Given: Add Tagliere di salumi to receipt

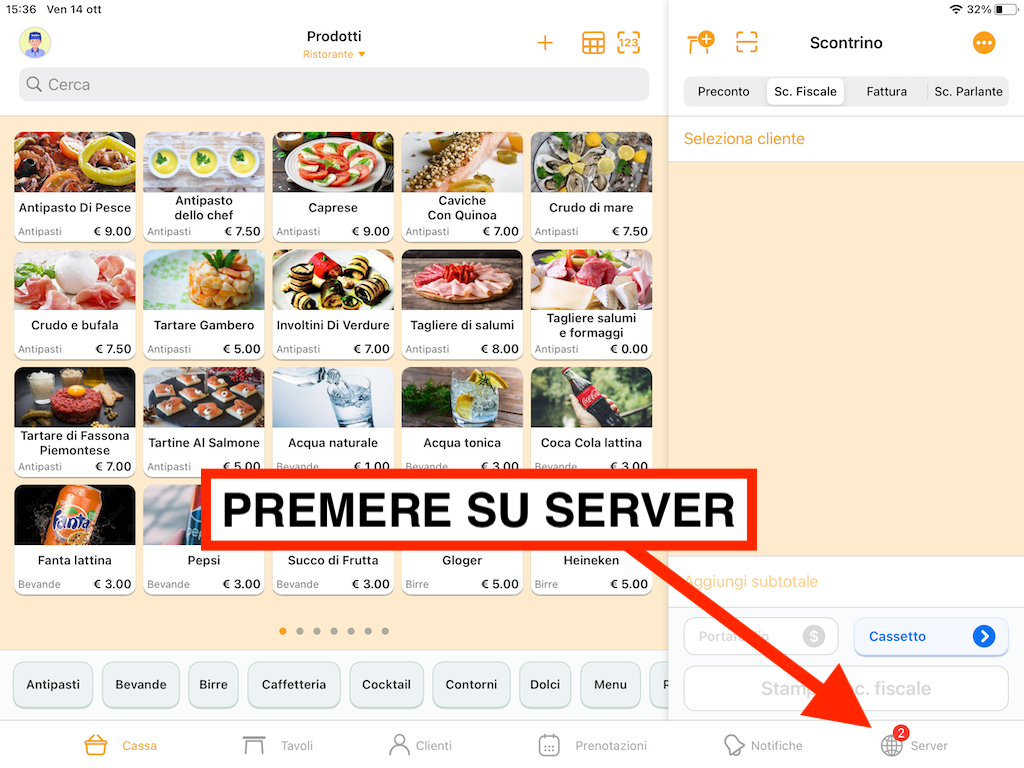Looking at the screenshot, I should tap(462, 304).
